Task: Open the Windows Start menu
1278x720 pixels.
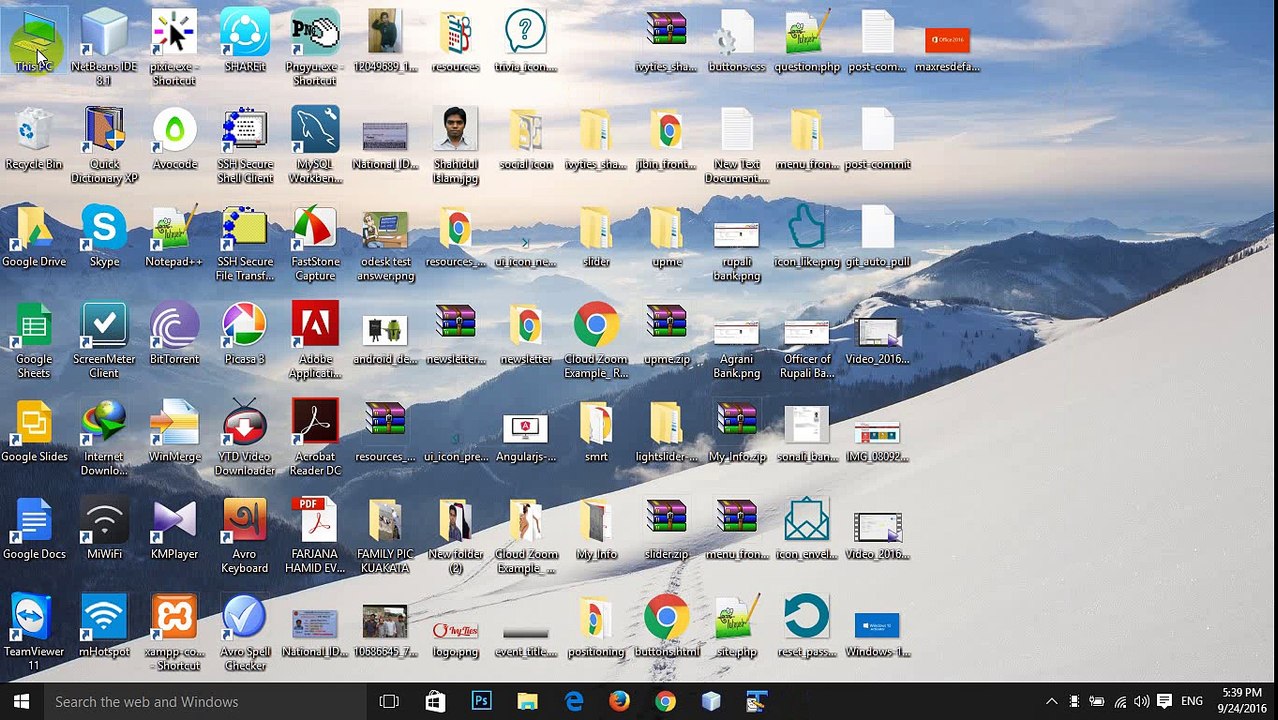Action: 21,702
